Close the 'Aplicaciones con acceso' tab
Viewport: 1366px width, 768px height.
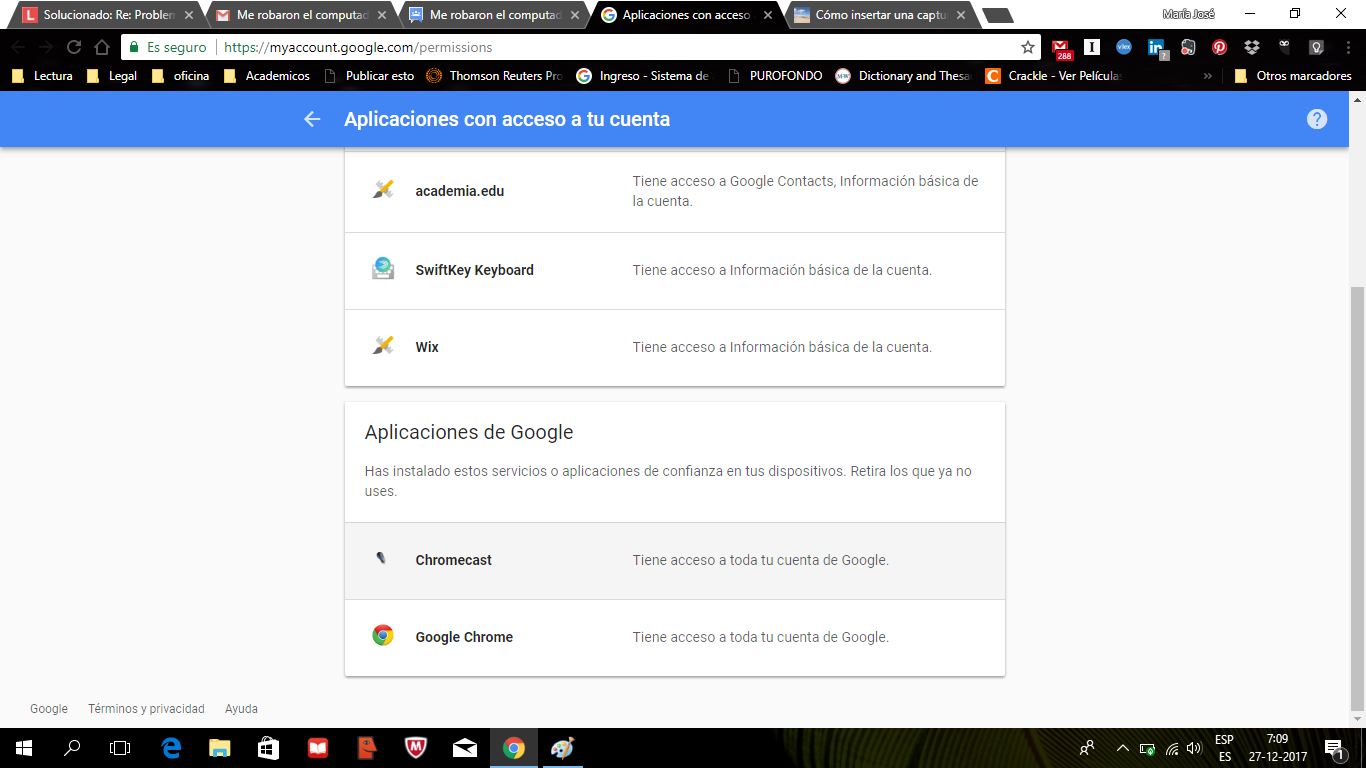[768, 15]
